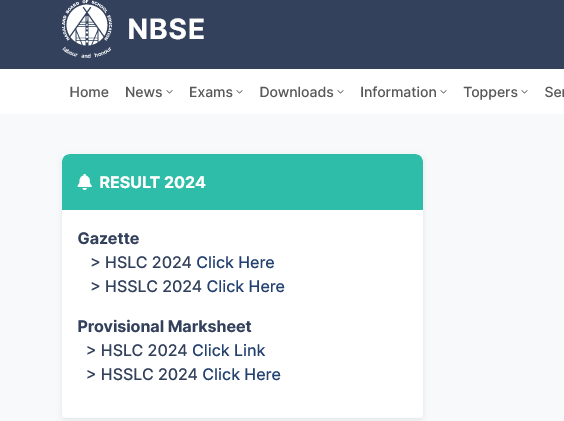
Task: Click the partially visible Ser menu item
Action: 554,92
